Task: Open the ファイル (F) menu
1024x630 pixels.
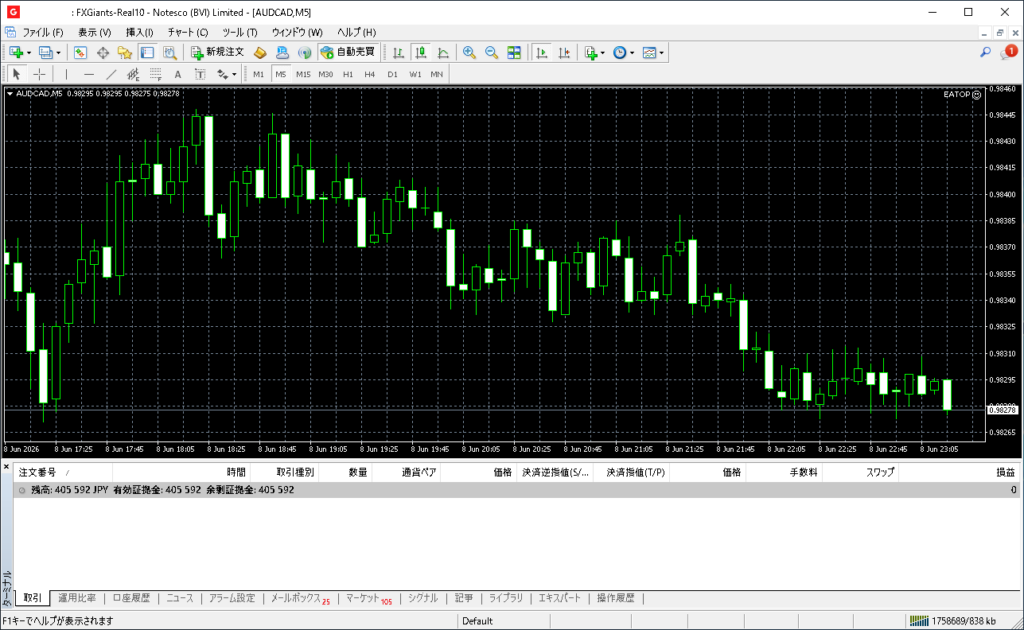Action: click(43, 32)
